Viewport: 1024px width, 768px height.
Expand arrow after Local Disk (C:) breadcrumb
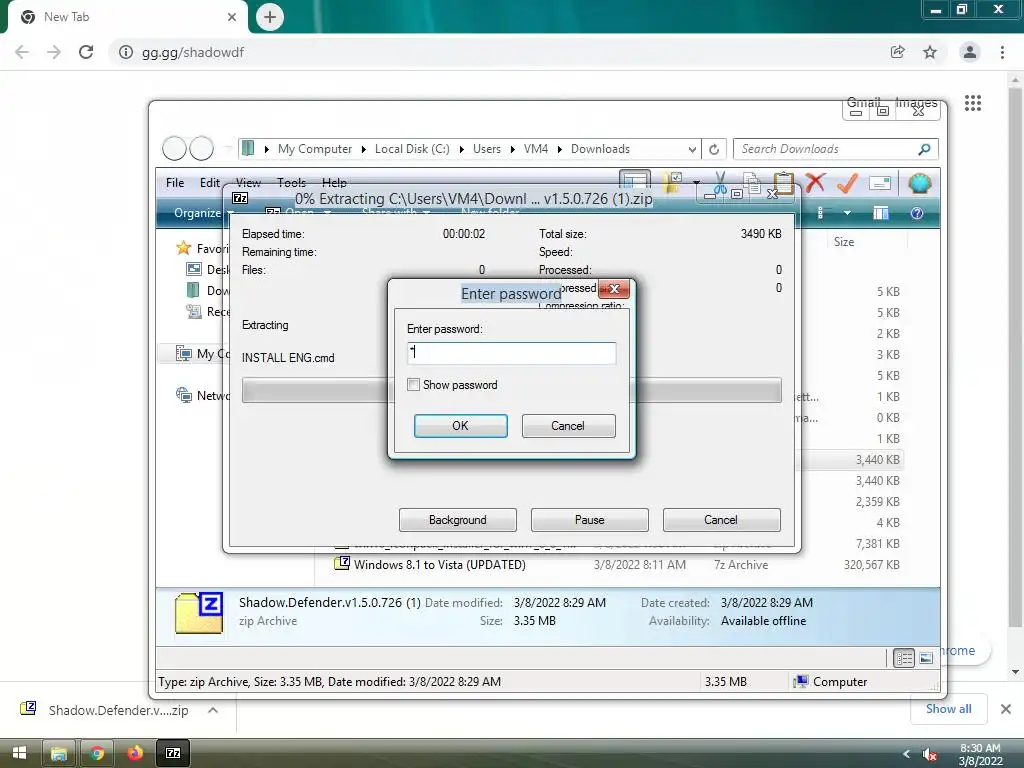coord(462,150)
